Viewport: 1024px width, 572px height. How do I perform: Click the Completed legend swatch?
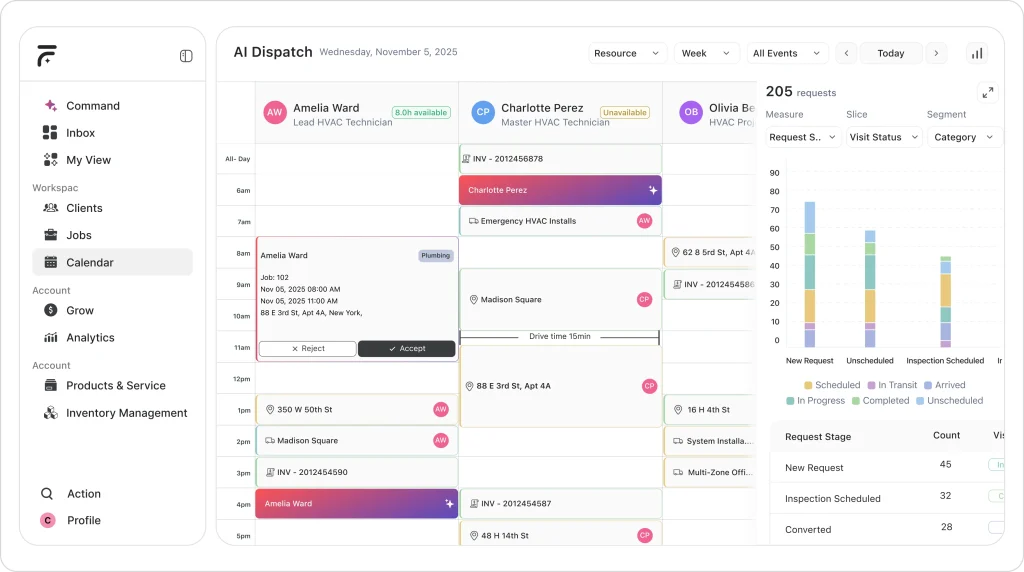pos(856,401)
